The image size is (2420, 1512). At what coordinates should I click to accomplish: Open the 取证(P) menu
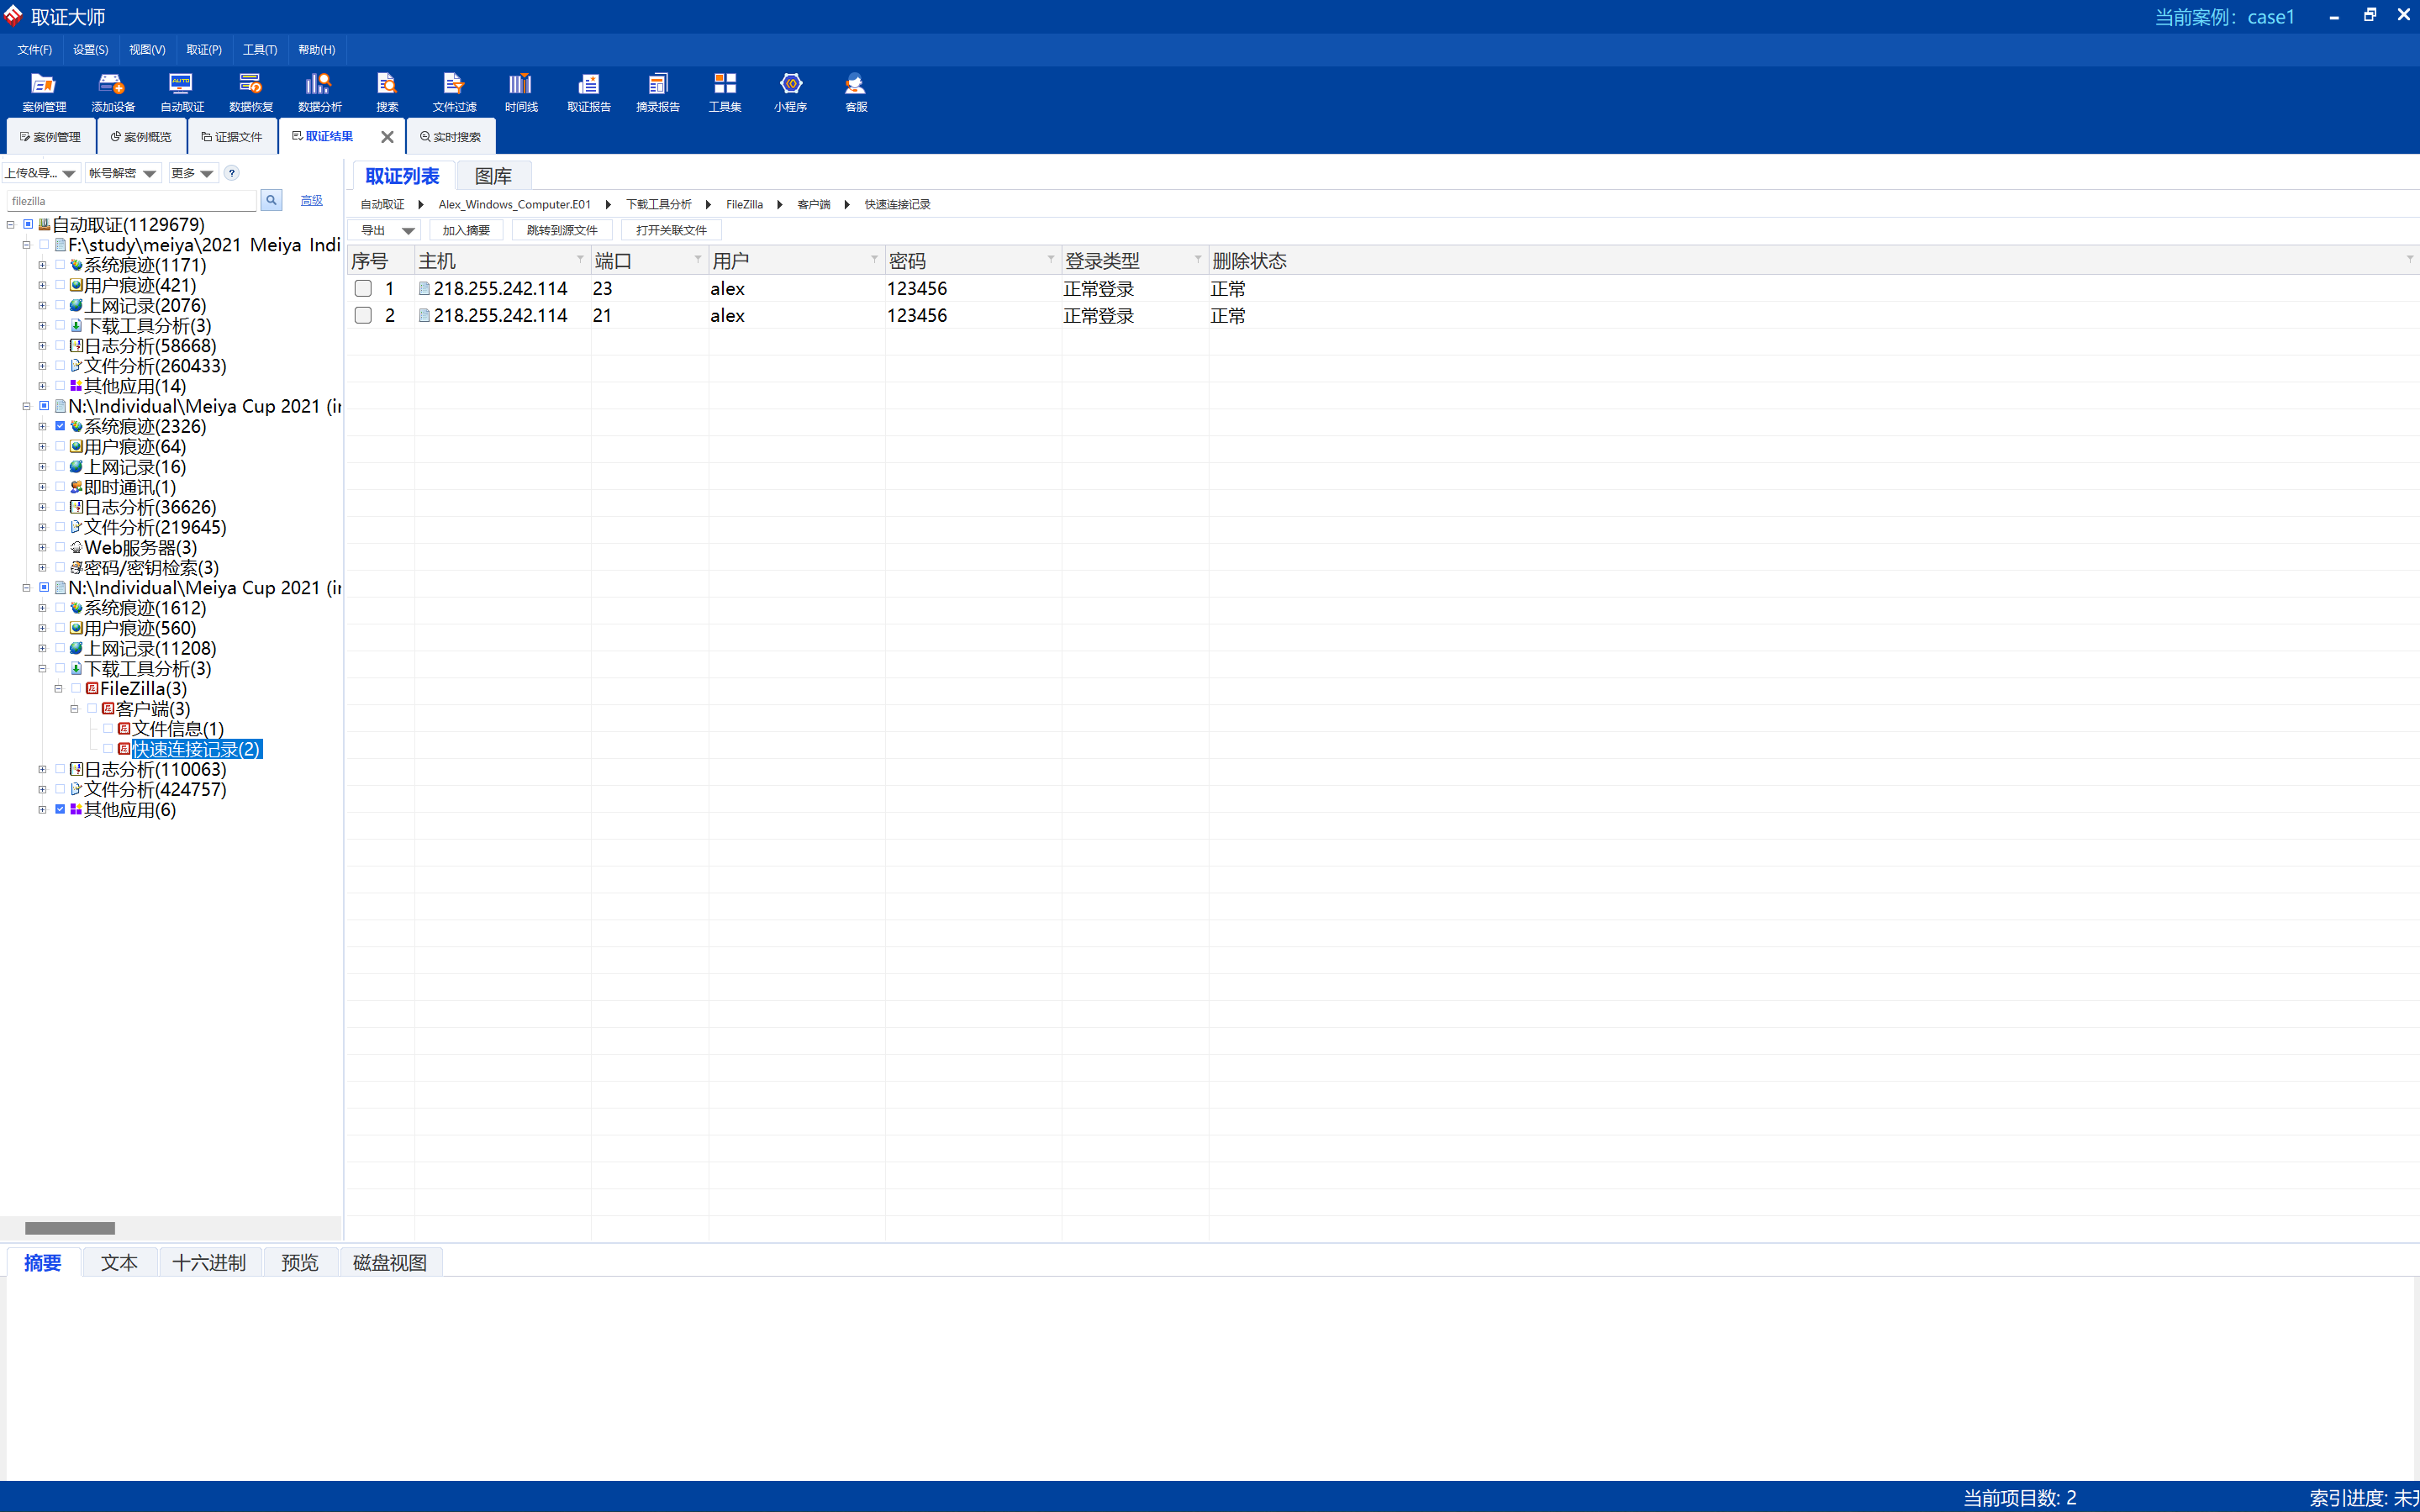pyautogui.click(x=204, y=49)
